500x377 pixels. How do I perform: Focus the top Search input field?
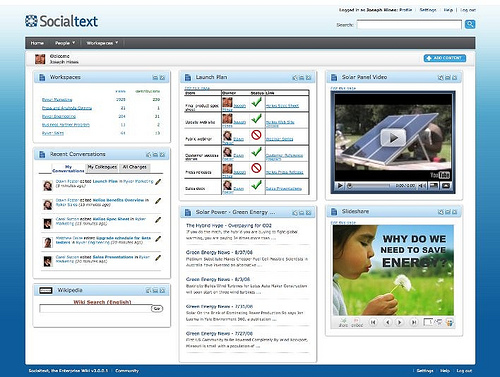point(409,24)
